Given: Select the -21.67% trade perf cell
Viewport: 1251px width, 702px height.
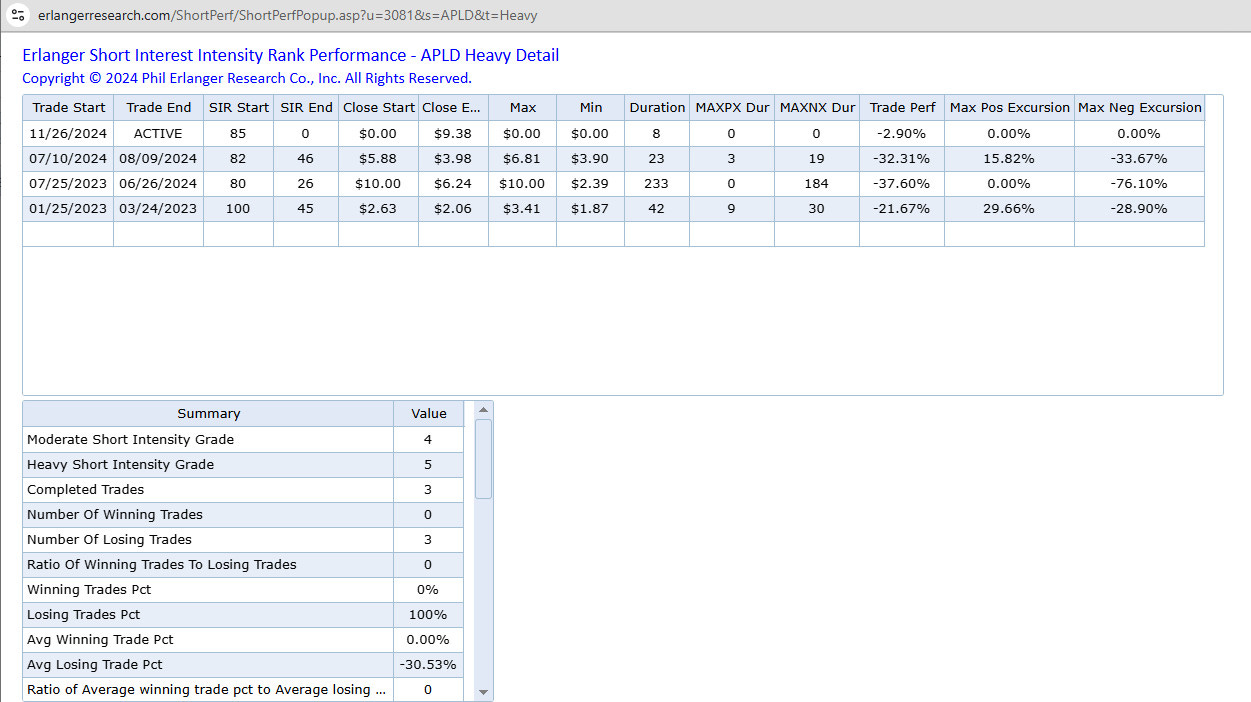Looking at the screenshot, I should click(902, 209).
